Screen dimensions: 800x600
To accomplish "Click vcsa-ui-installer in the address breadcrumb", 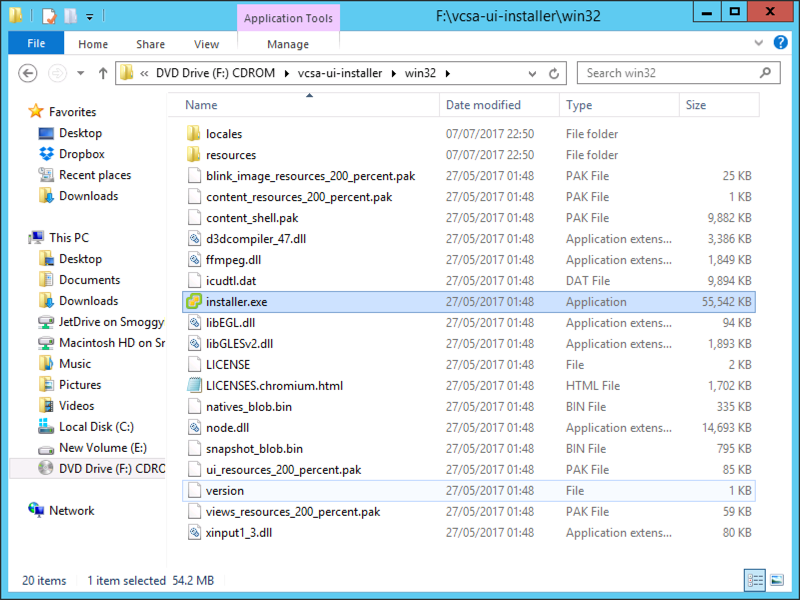I will 340,73.
